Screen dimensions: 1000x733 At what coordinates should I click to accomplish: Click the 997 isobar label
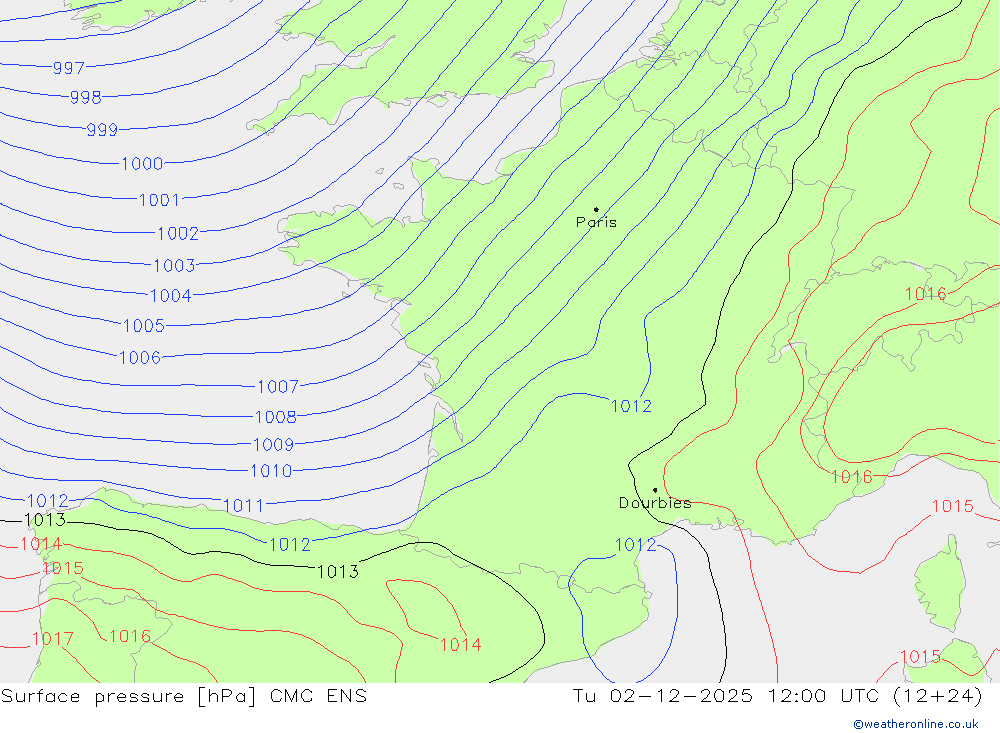69,68
